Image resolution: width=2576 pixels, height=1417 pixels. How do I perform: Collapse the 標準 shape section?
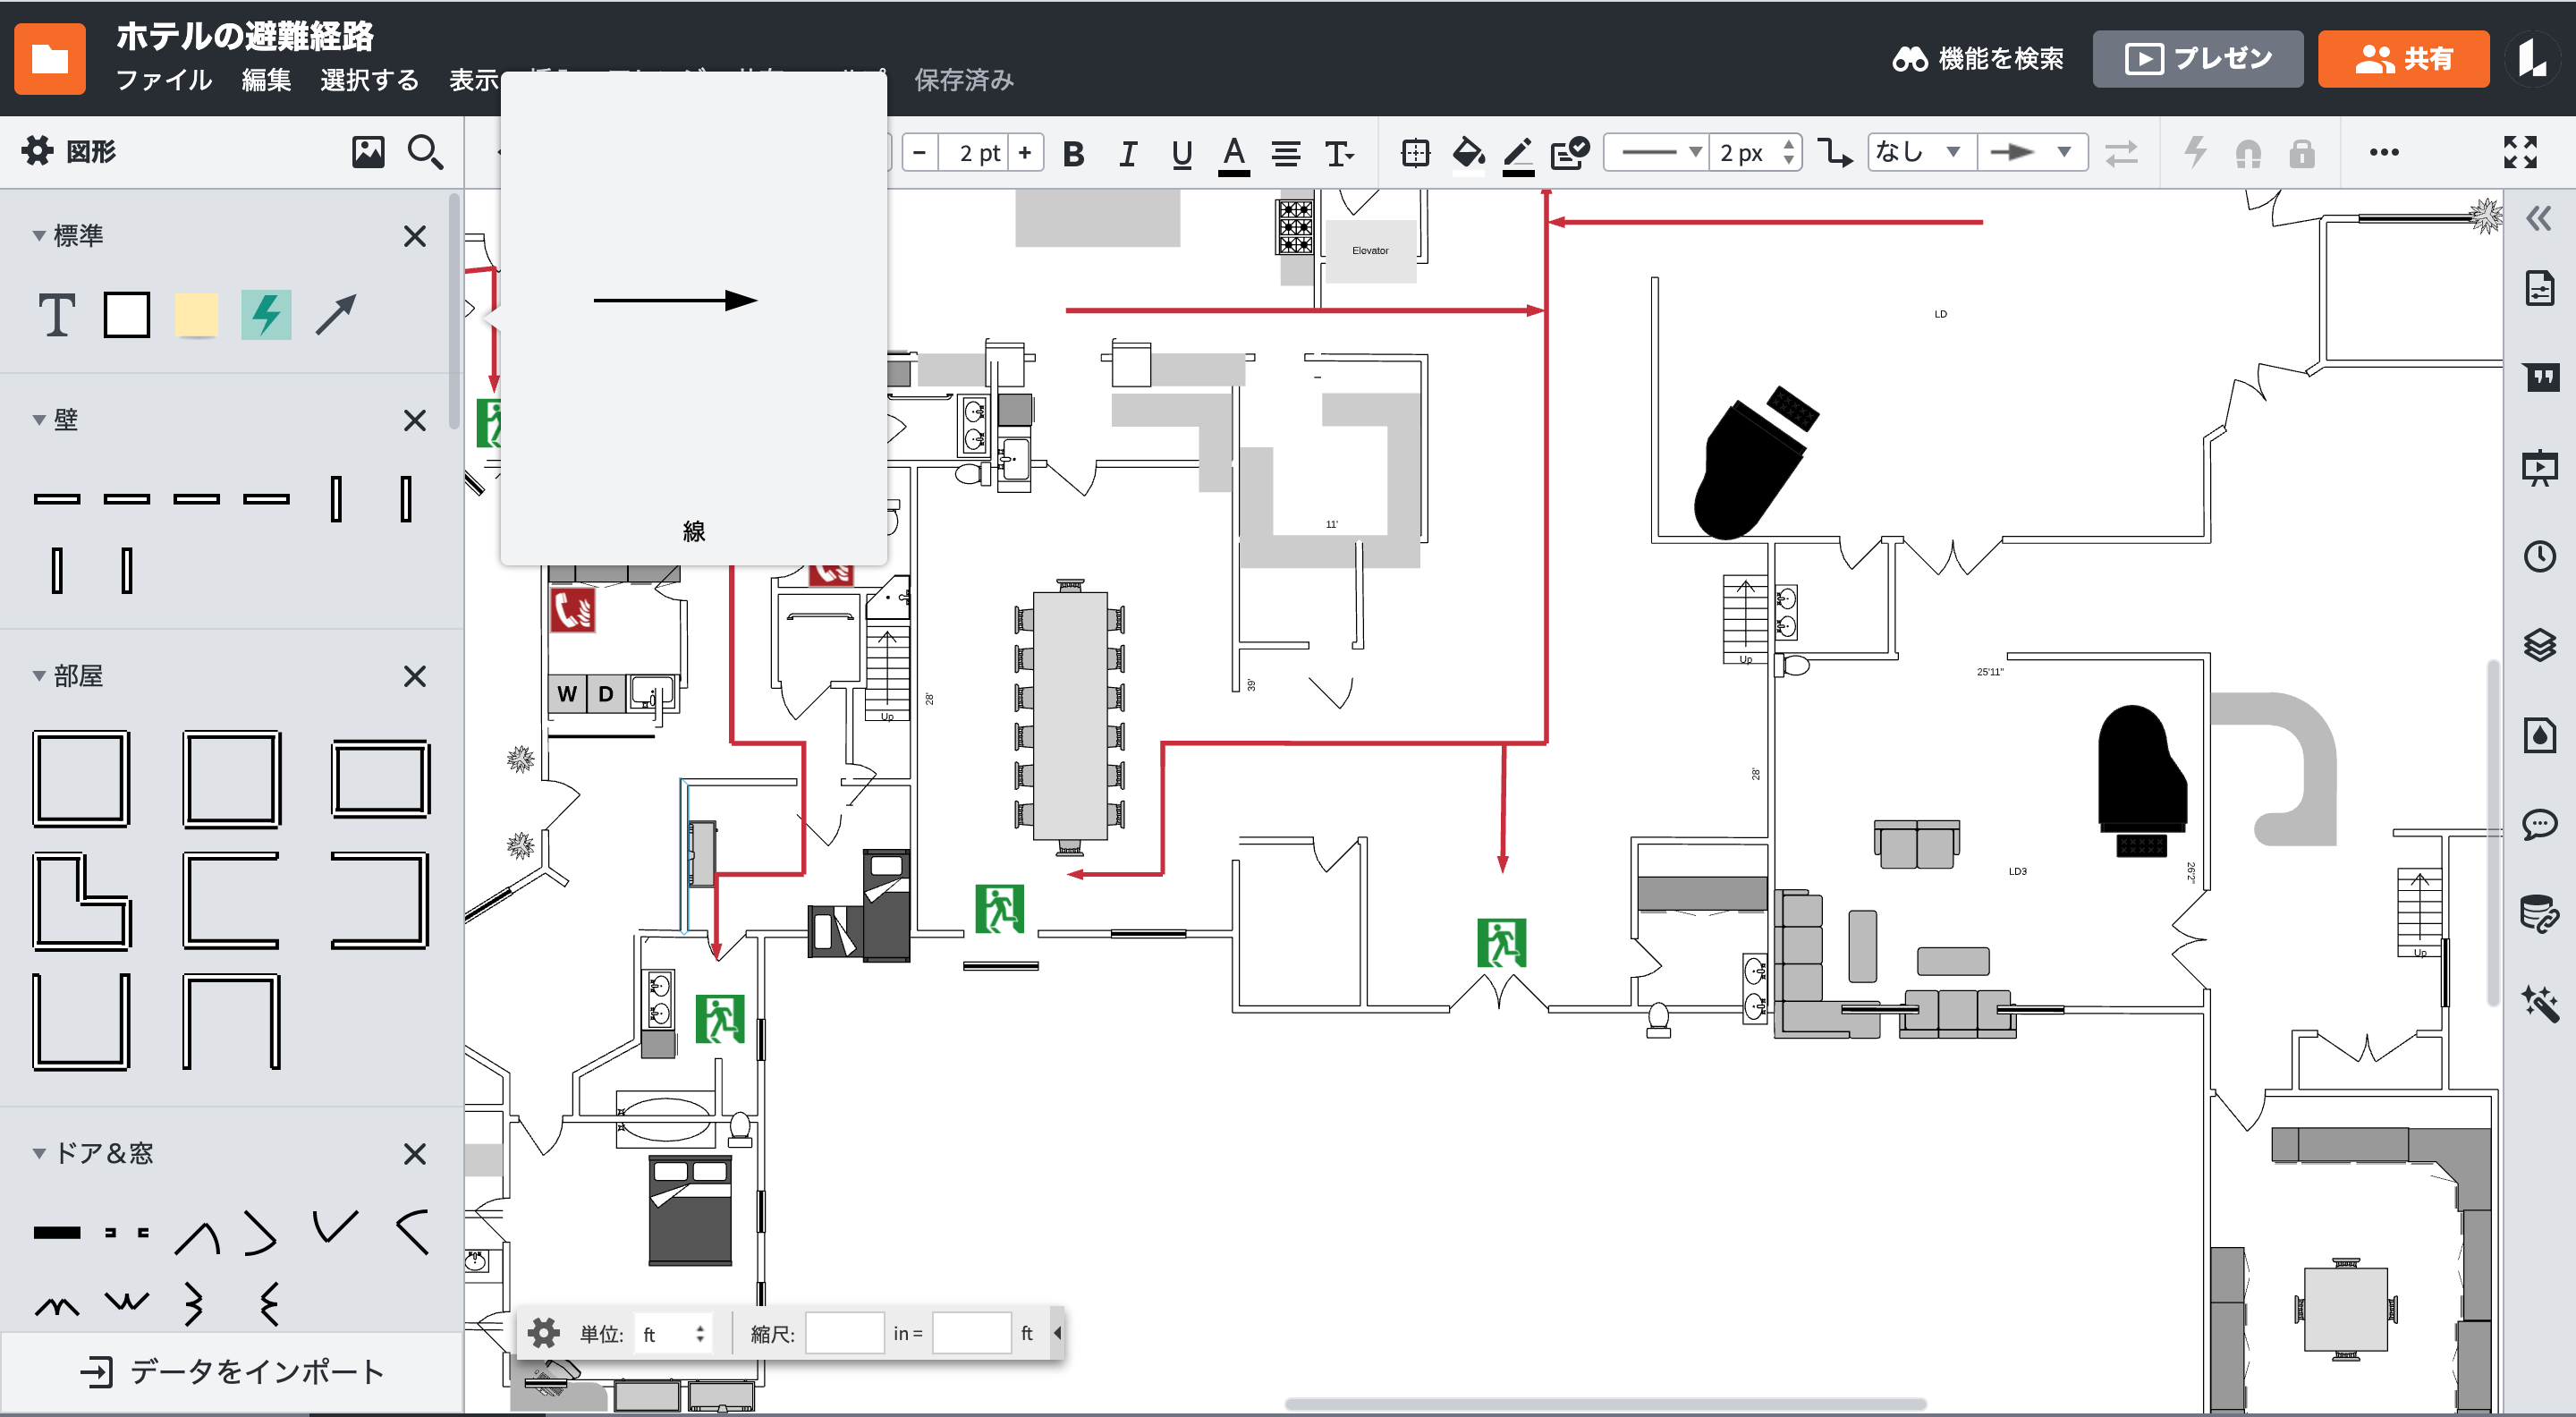(39, 236)
